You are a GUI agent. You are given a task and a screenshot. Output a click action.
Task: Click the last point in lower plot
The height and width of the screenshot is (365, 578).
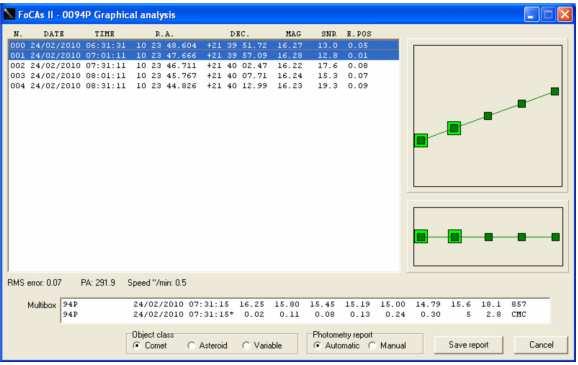[556, 237]
